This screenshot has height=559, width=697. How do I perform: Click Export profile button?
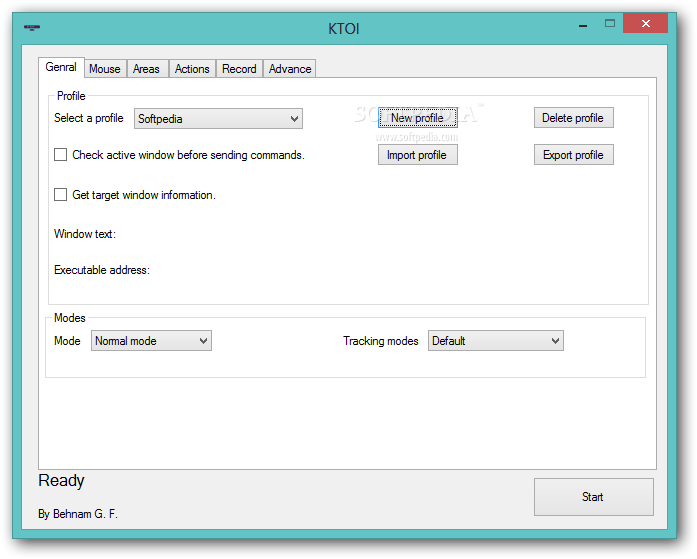pyautogui.click(x=573, y=155)
